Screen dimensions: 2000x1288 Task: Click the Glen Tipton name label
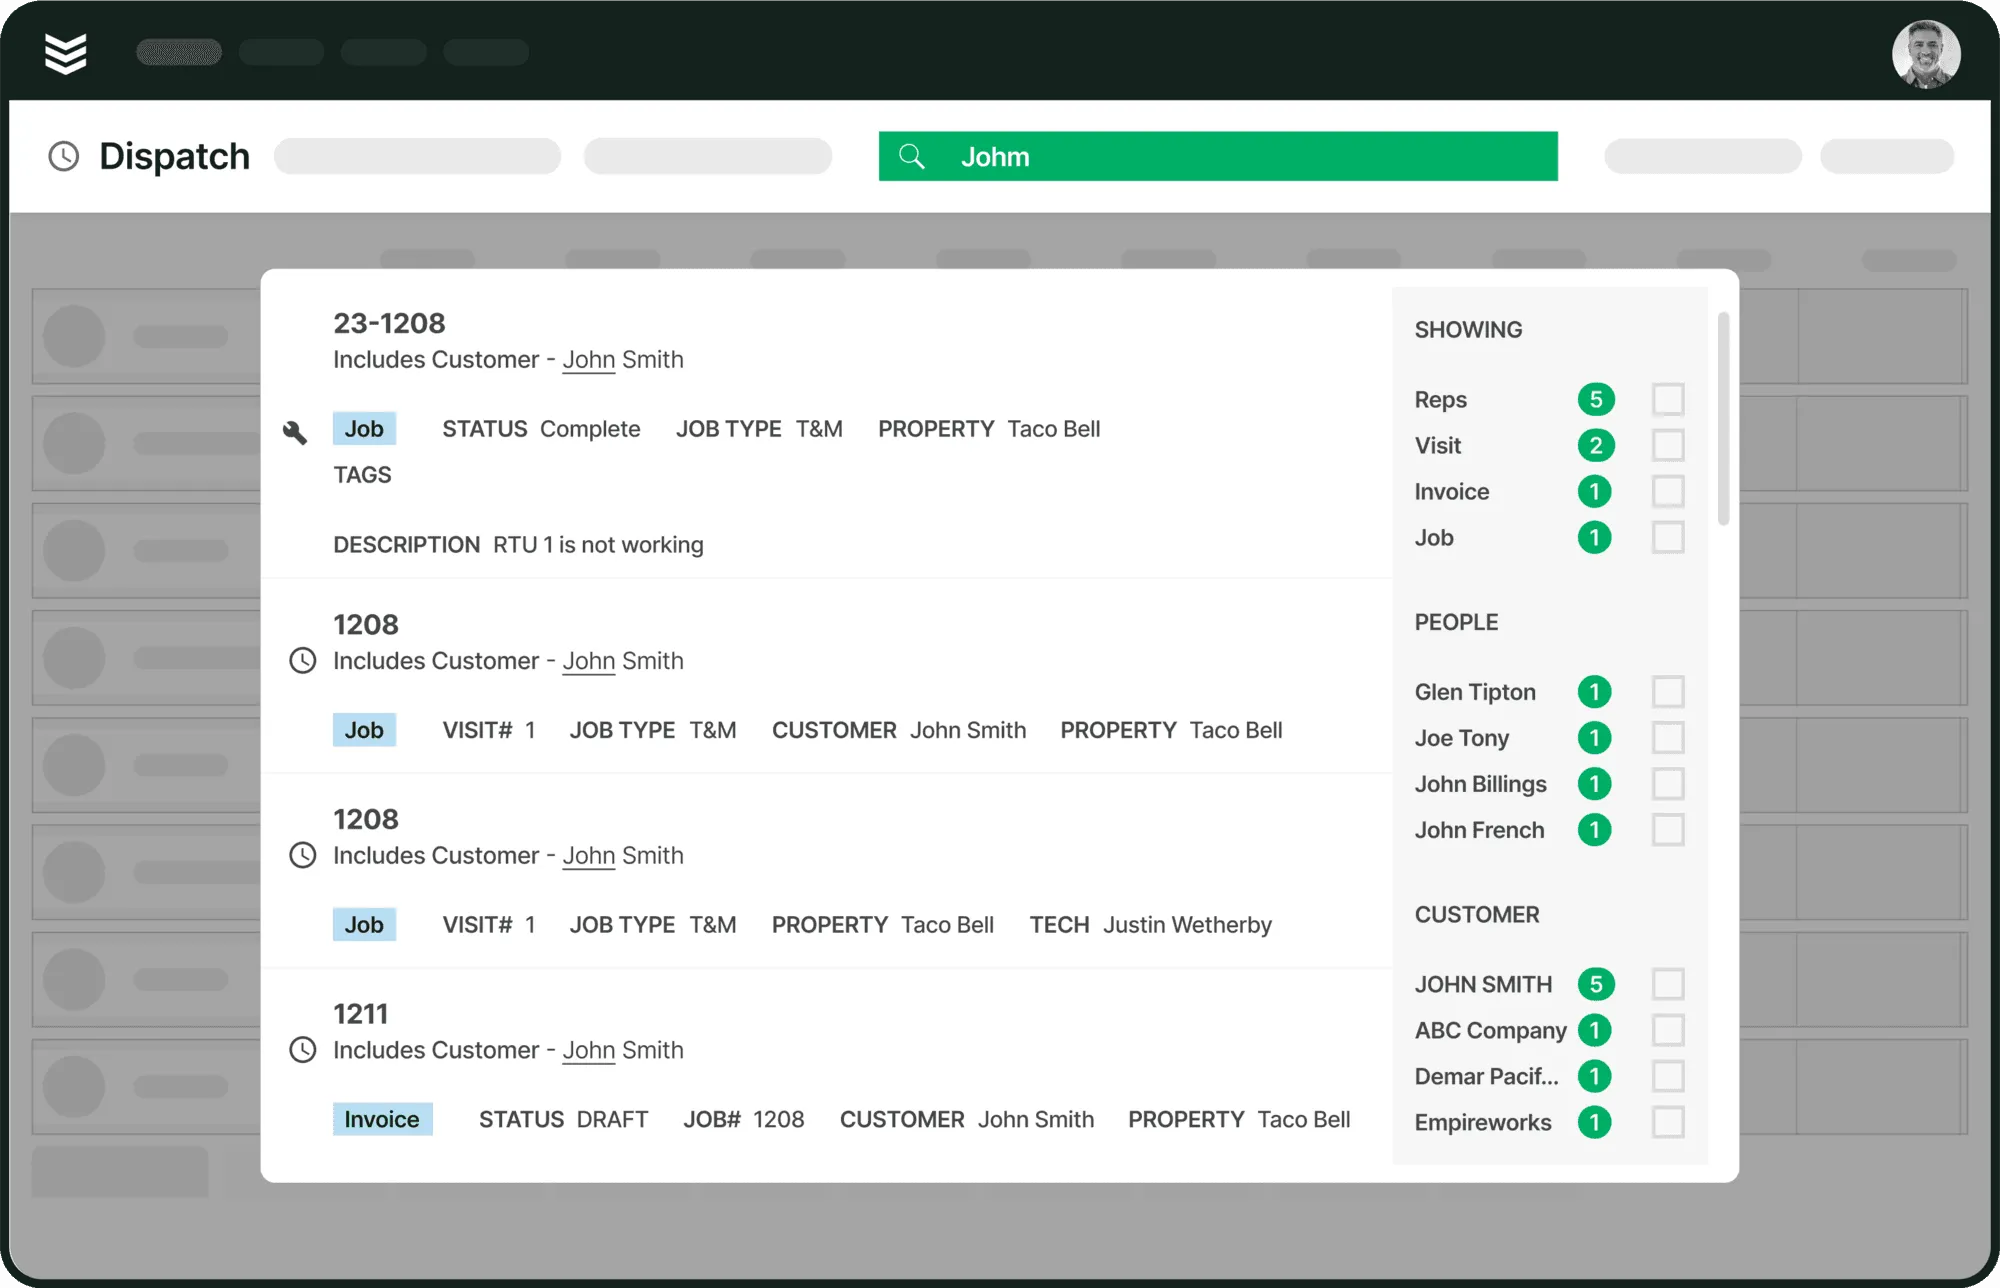(1475, 692)
